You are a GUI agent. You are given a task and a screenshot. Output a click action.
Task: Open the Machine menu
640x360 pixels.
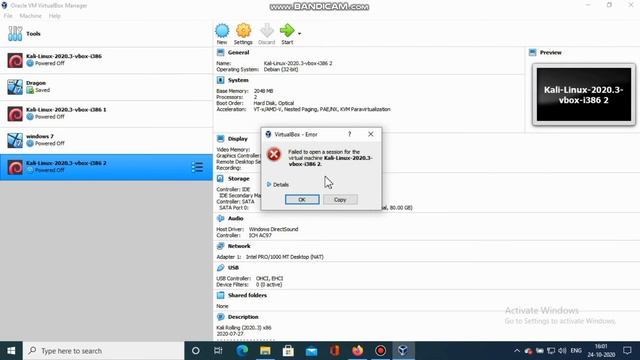tap(31, 16)
